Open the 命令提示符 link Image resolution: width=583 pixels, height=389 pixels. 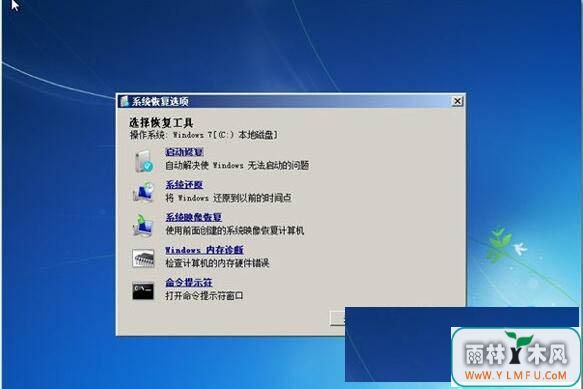[189, 282]
